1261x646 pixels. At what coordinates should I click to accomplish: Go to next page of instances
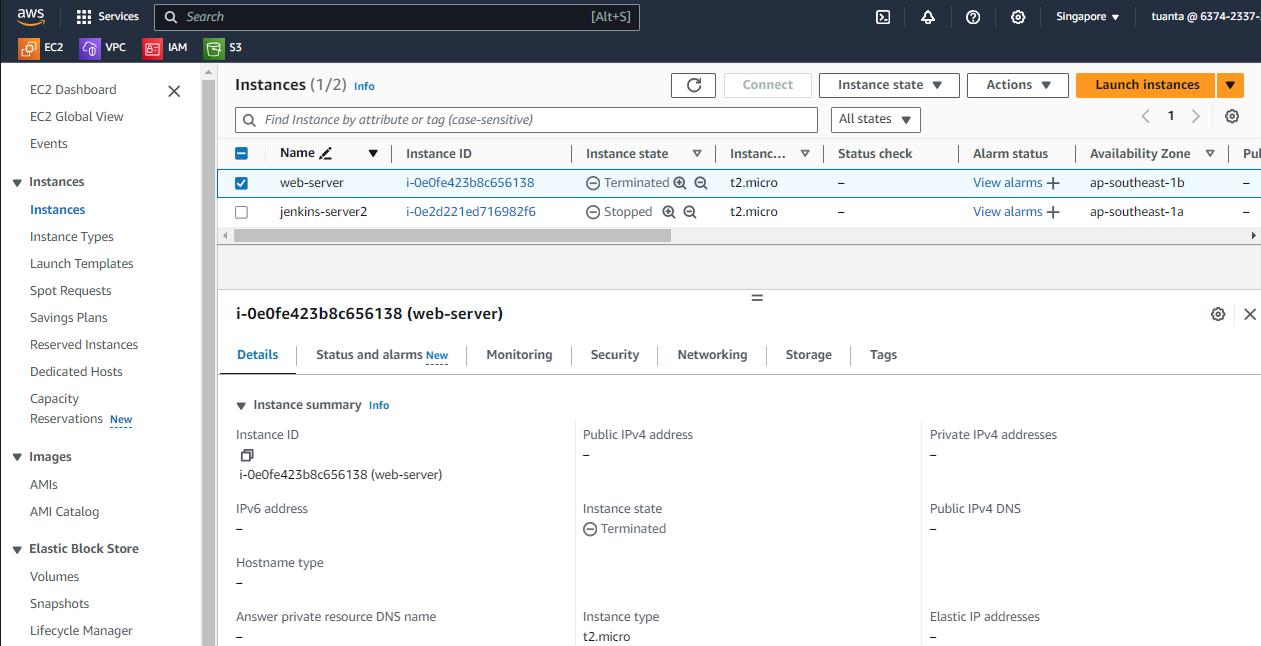(x=1196, y=116)
